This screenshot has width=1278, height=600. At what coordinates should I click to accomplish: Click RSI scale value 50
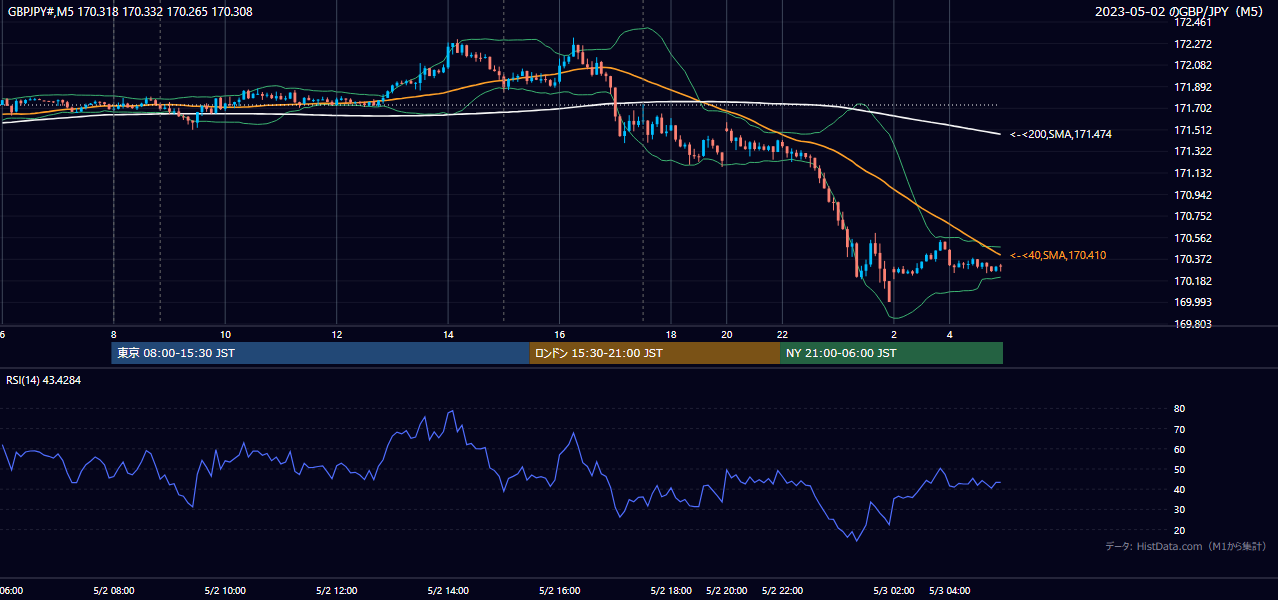(x=1180, y=469)
